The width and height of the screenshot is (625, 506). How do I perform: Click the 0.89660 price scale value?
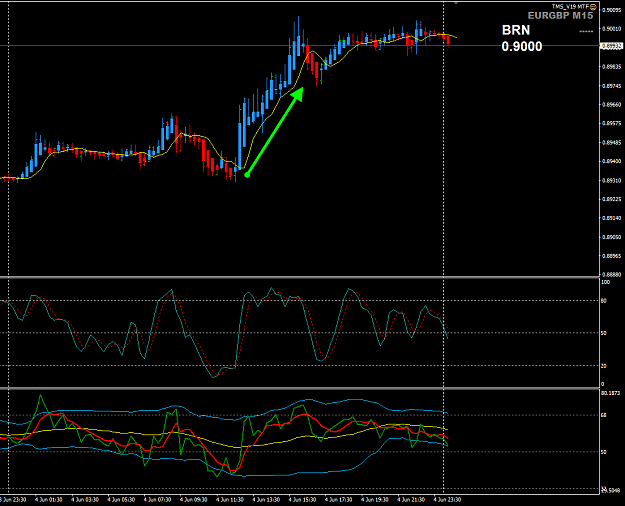612,104
